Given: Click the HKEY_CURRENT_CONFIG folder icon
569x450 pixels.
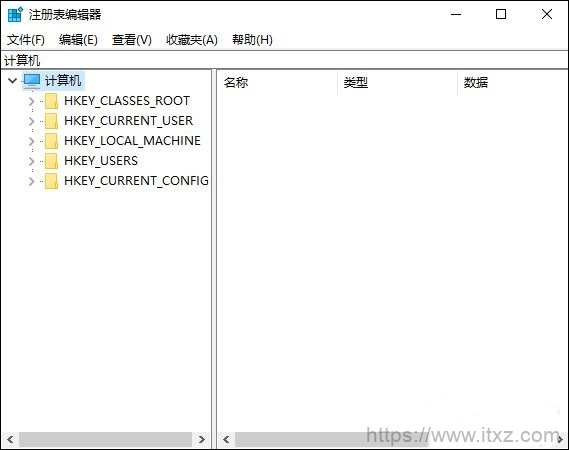Looking at the screenshot, I should (51, 181).
